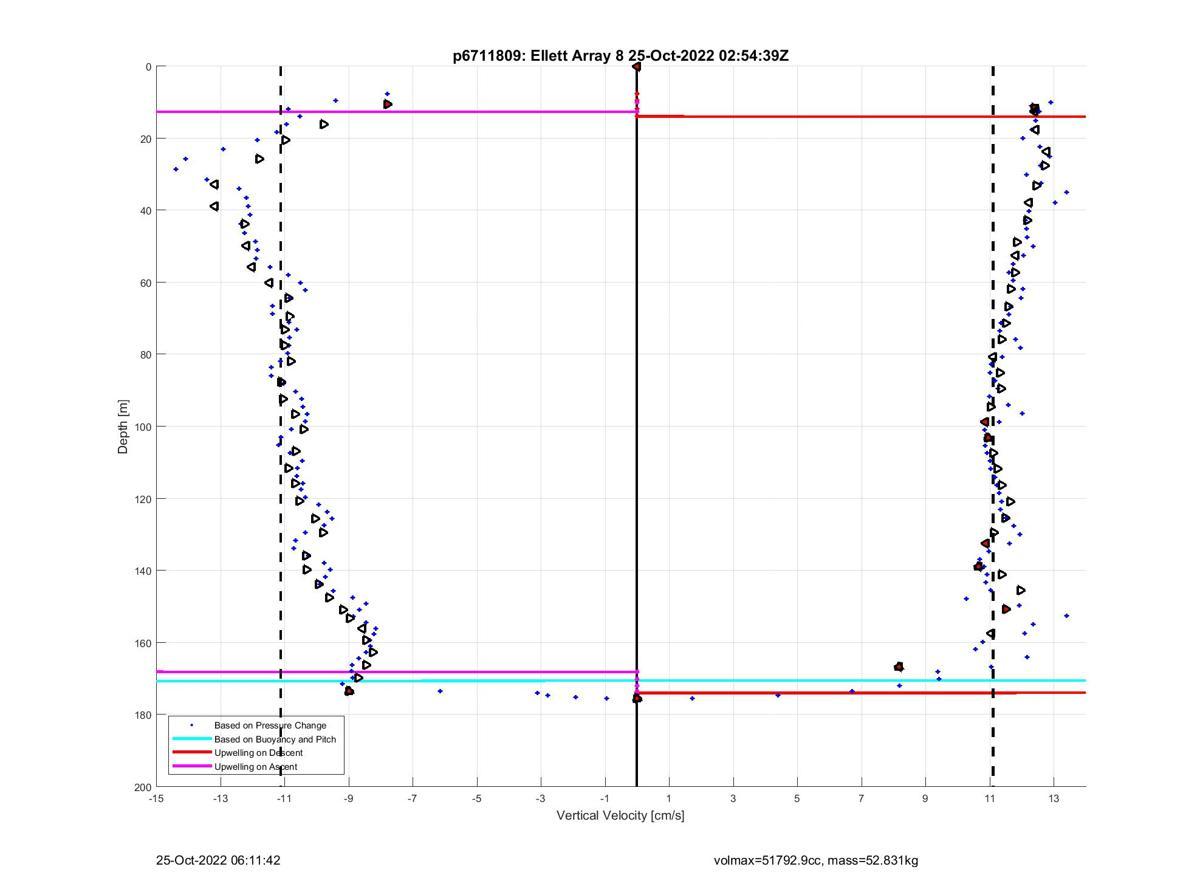Viewport: 1200px width, 885px height.
Task: Click legend entry Upwelling on Ascent
Action: (255, 767)
